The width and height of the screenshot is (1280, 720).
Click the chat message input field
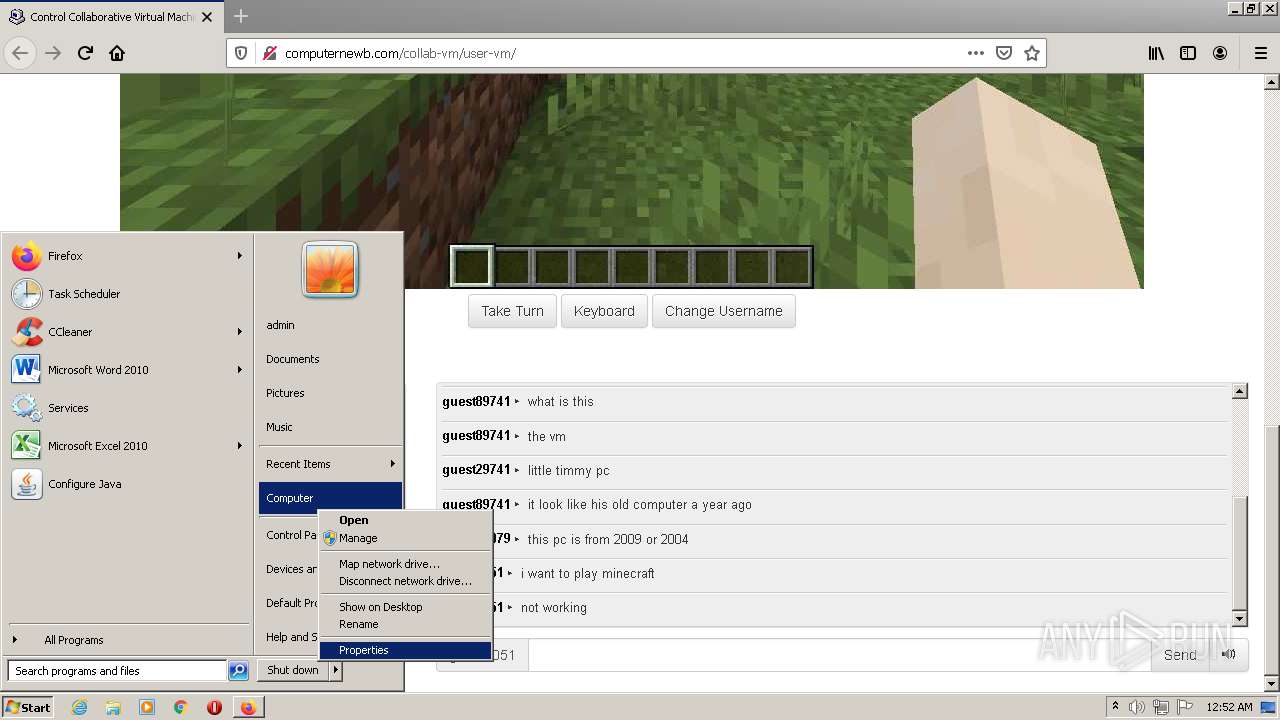click(x=840, y=655)
